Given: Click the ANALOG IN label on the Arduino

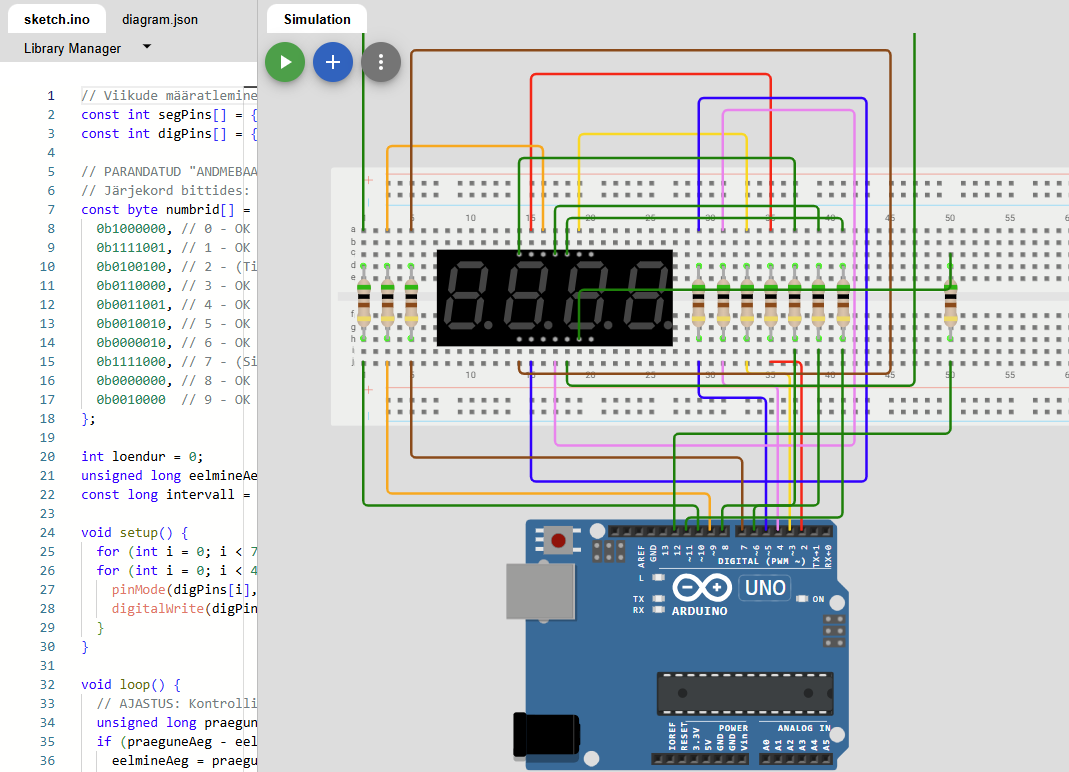Looking at the screenshot, I should (x=804, y=728).
